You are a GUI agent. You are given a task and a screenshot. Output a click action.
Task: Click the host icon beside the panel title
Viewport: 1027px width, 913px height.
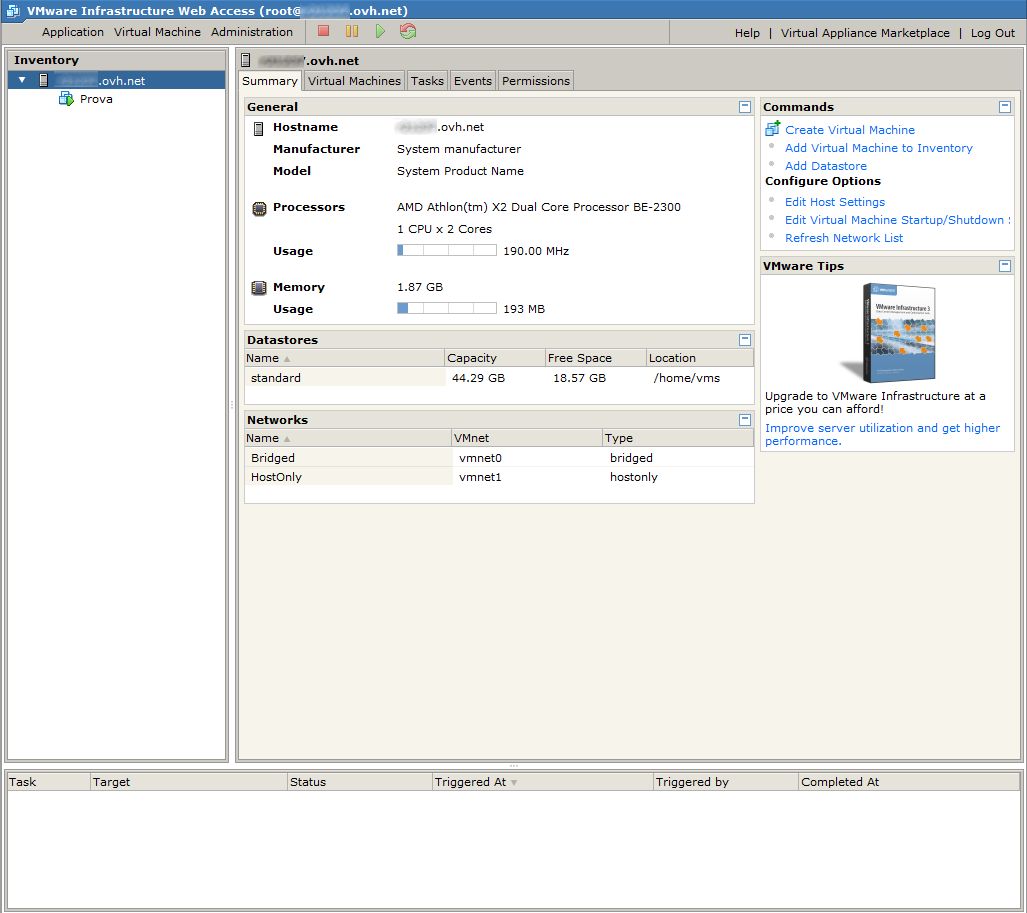[x=246, y=60]
